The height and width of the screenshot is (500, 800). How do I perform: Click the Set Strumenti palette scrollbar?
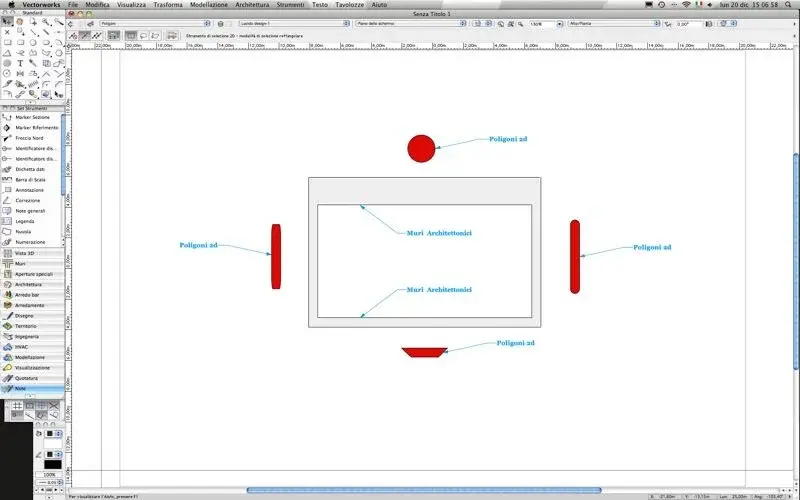click(63, 155)
